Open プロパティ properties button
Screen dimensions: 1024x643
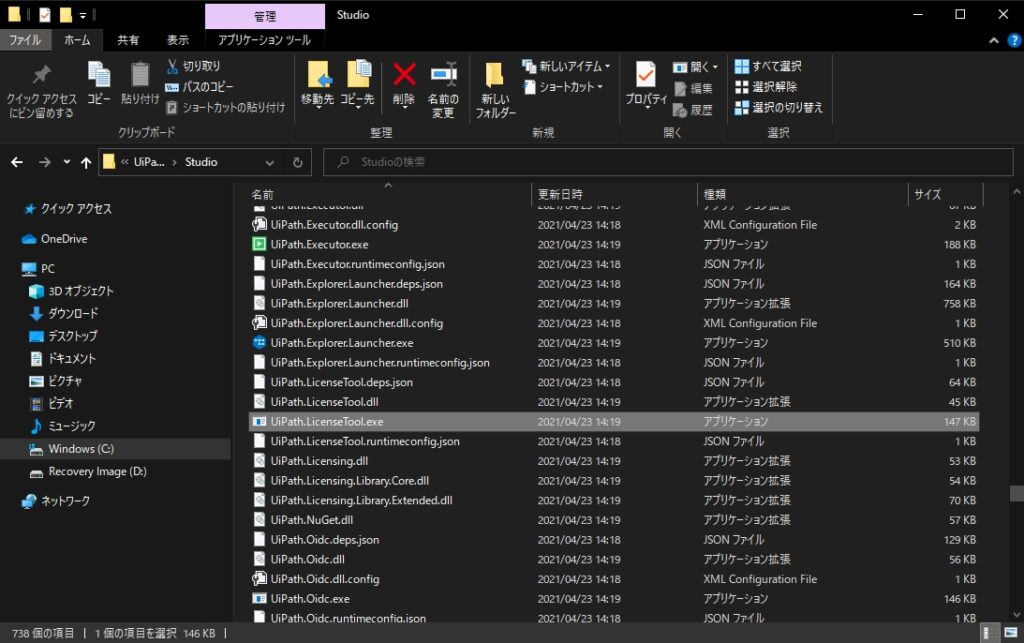[x=646, y=85]
